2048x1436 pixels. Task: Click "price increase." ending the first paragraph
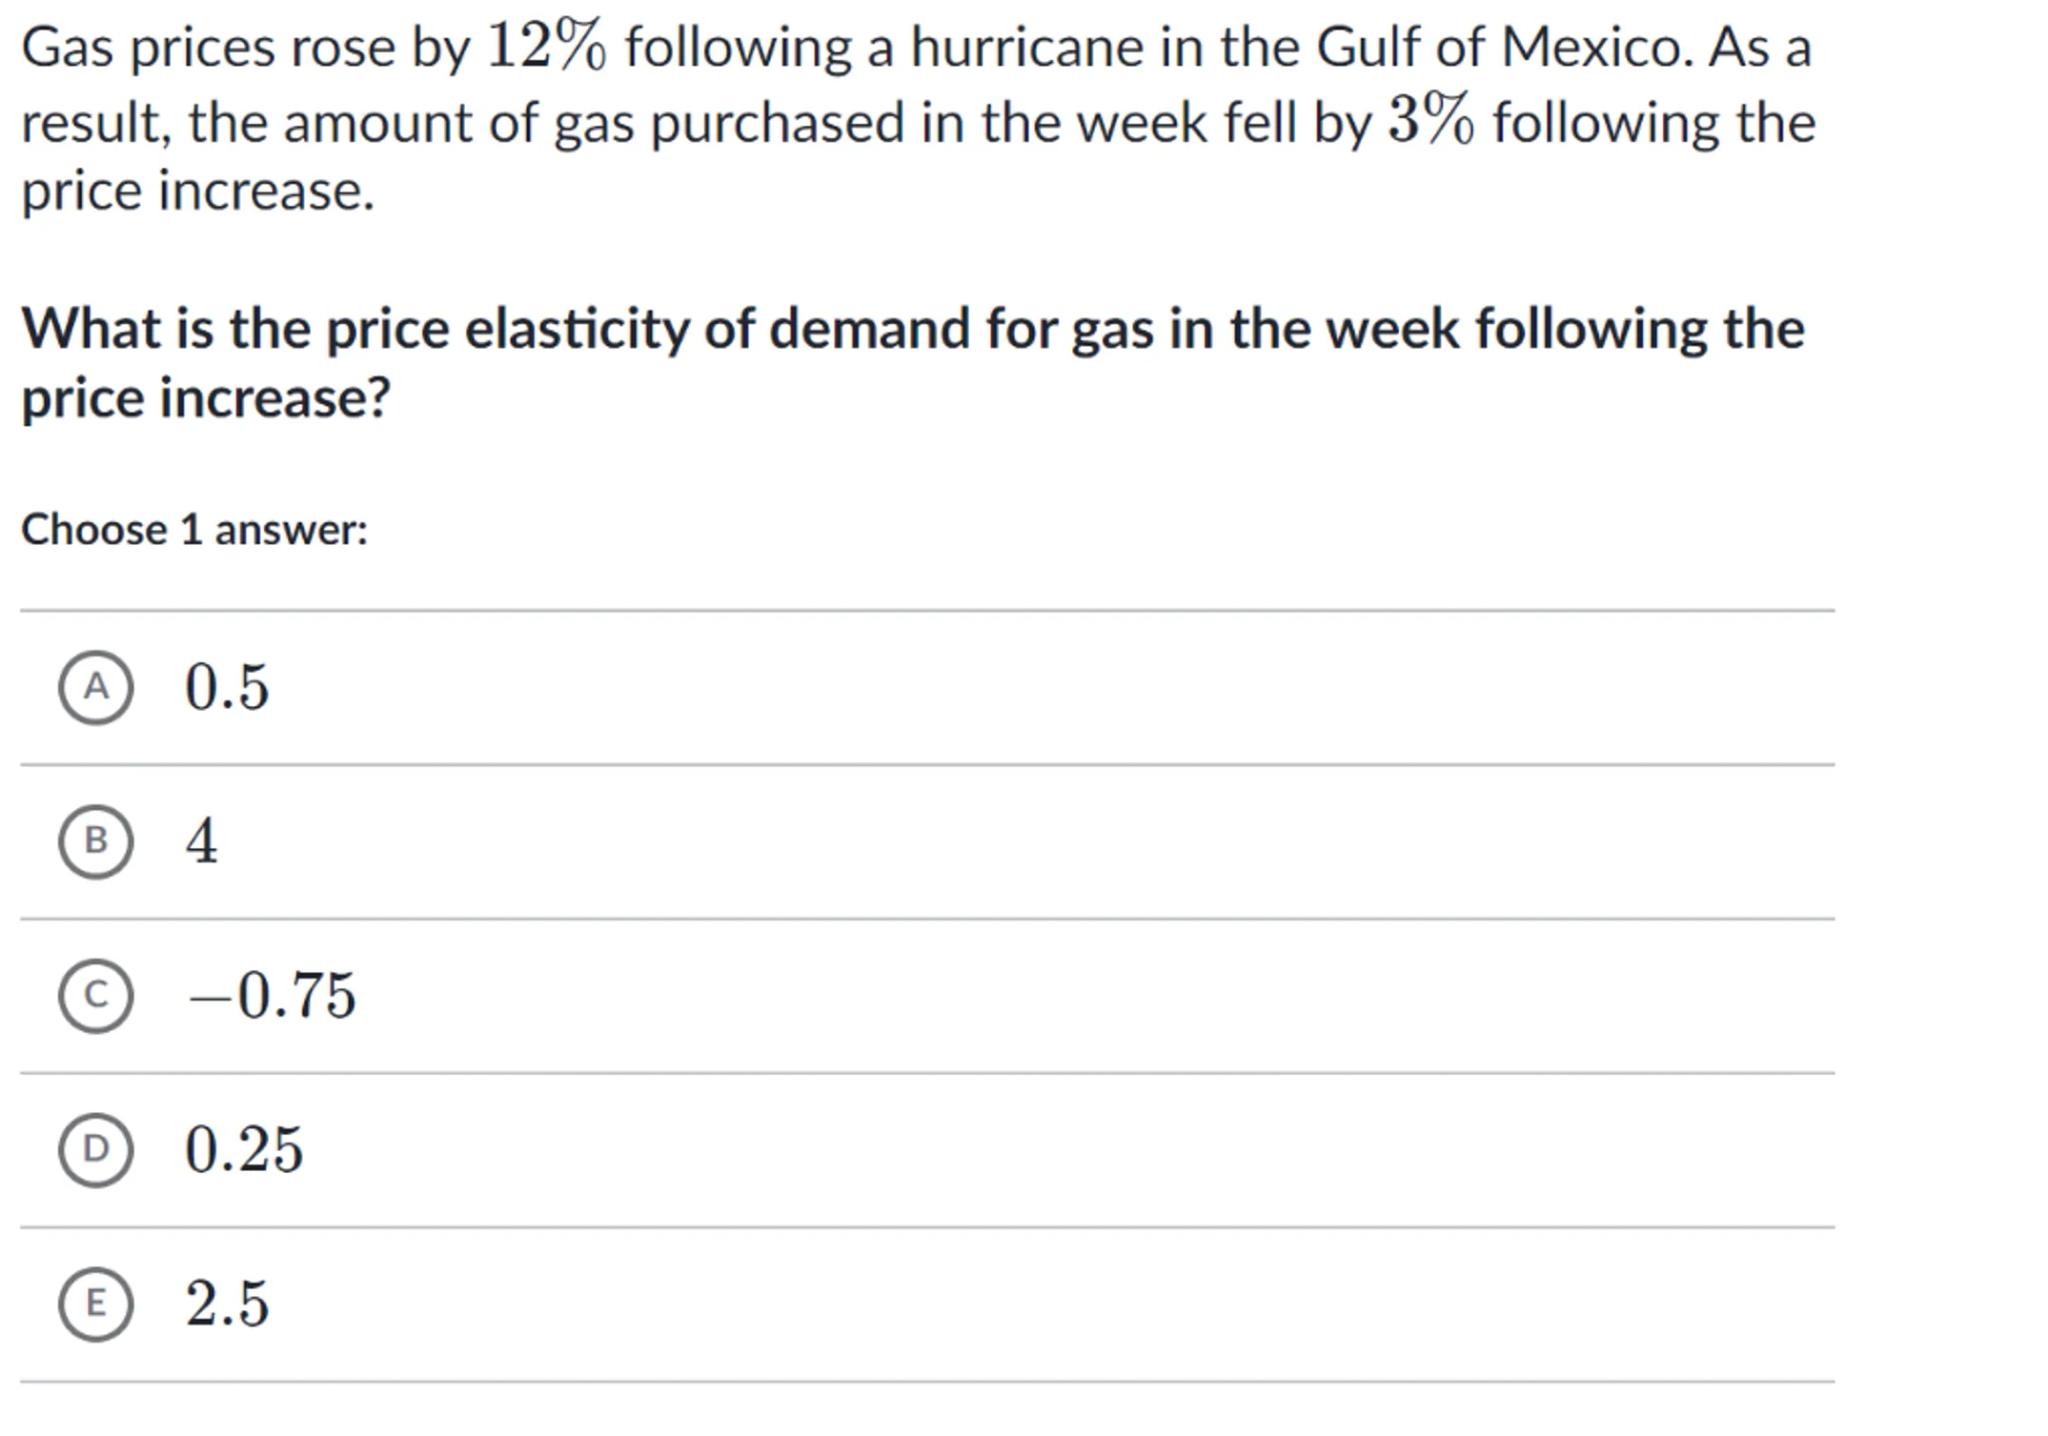[x=198, y=190]
